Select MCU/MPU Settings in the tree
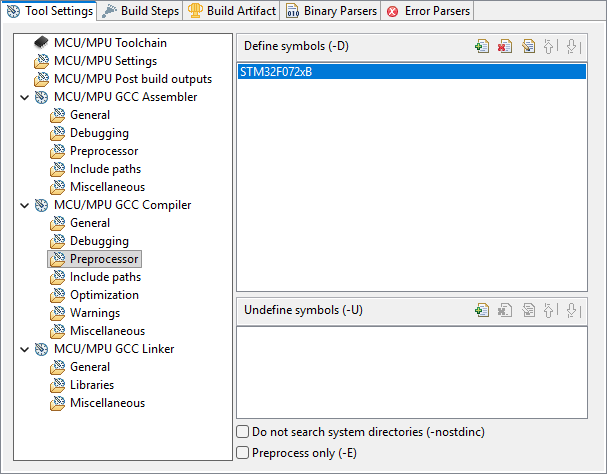607x474 pixels. (105, 61)
